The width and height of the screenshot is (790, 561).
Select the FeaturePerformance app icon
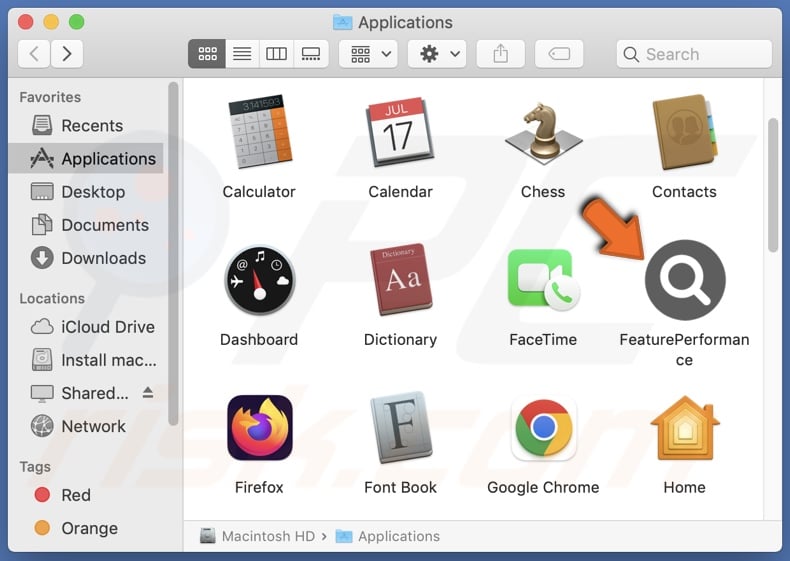[685, 280]
